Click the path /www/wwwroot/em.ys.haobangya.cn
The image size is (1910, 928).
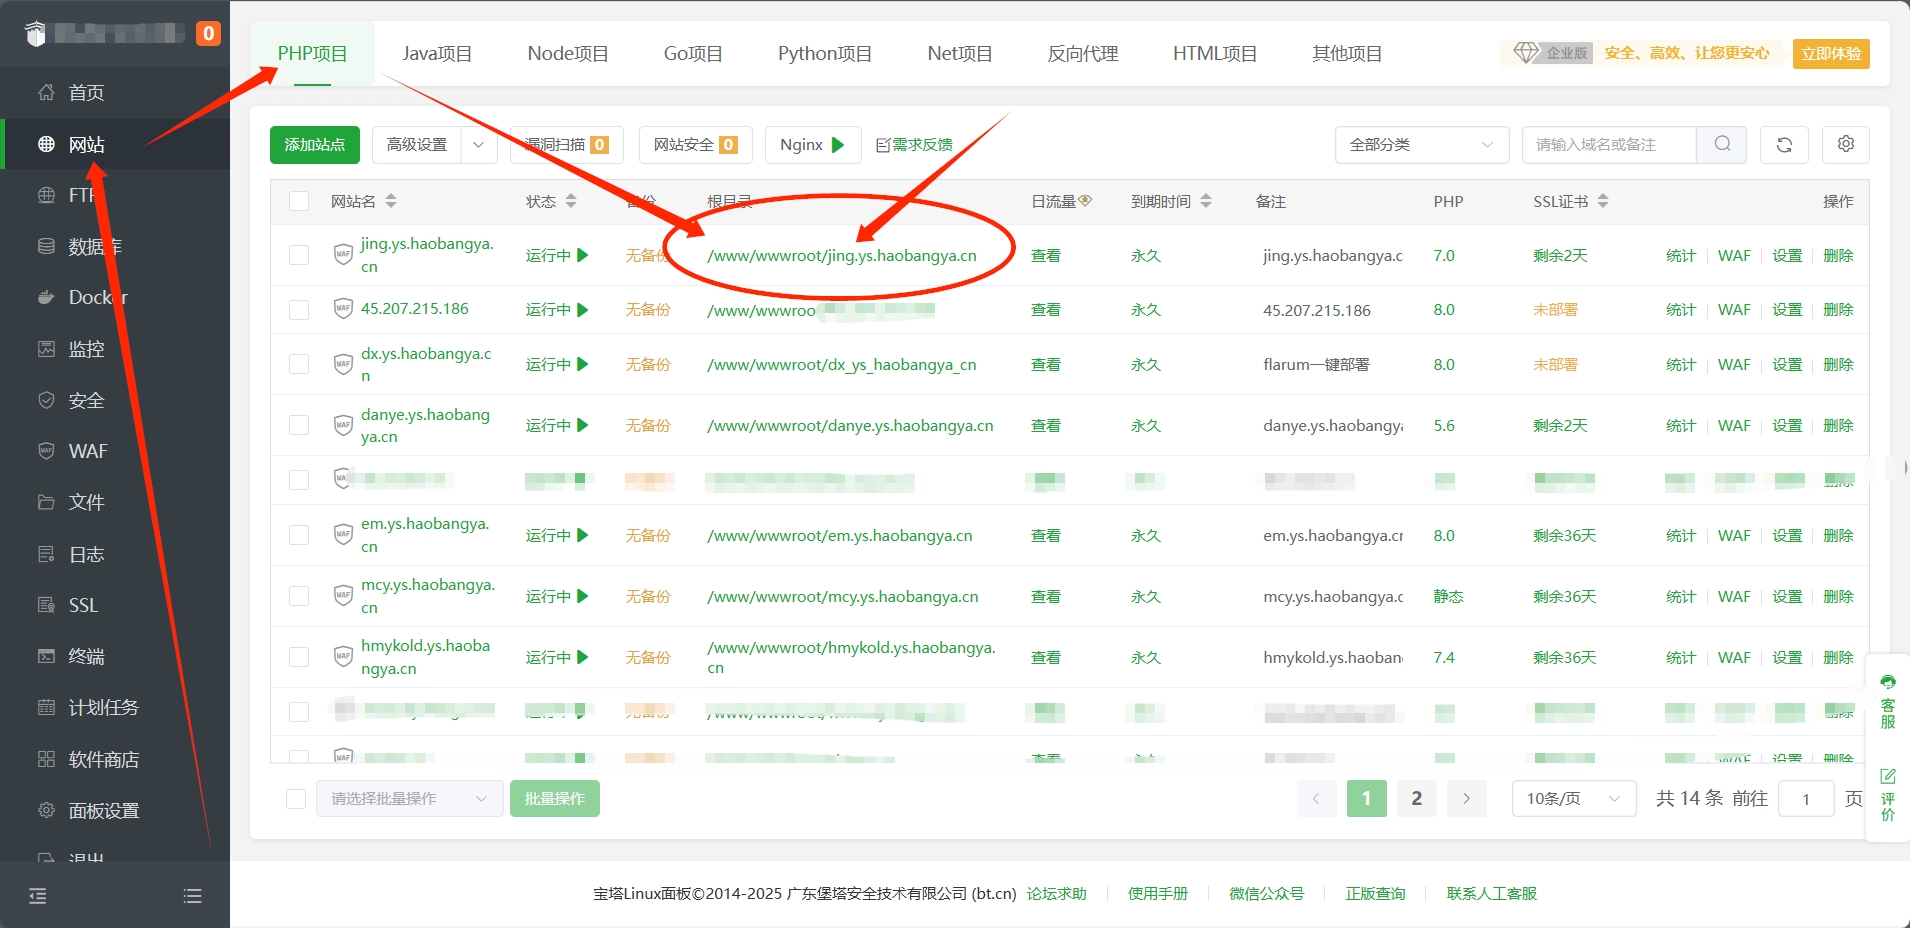839,535
